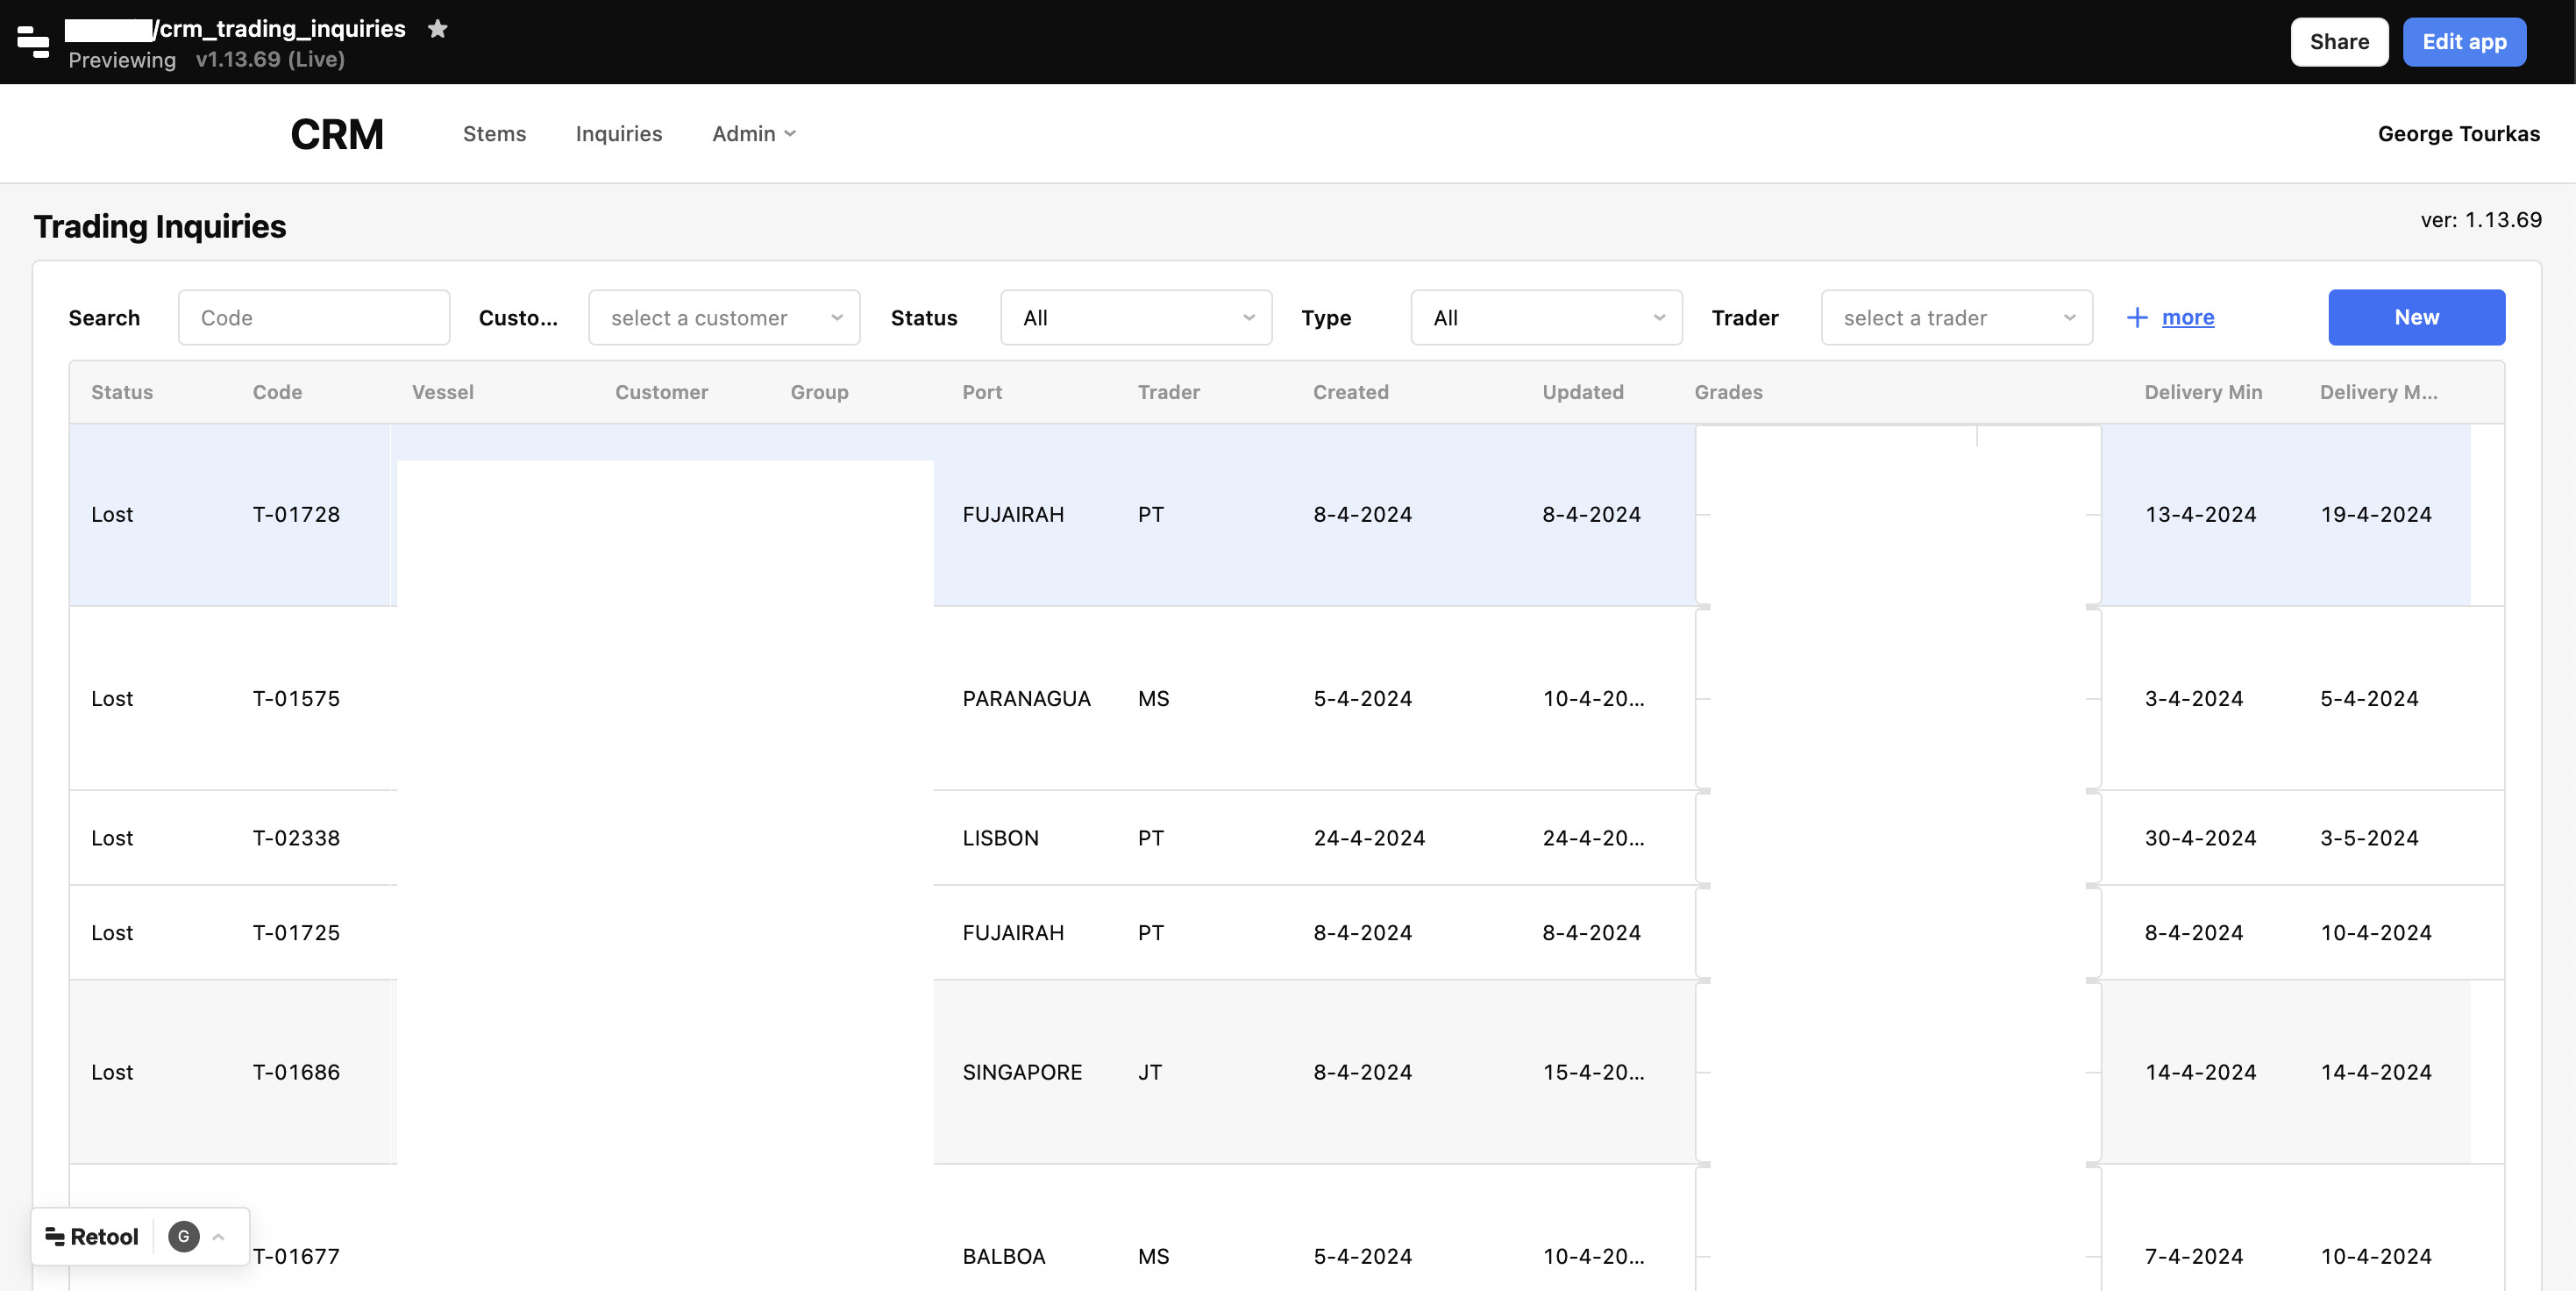Sort by Created column header
The image size is (2576, 1291).
(x=1350, y=393)
